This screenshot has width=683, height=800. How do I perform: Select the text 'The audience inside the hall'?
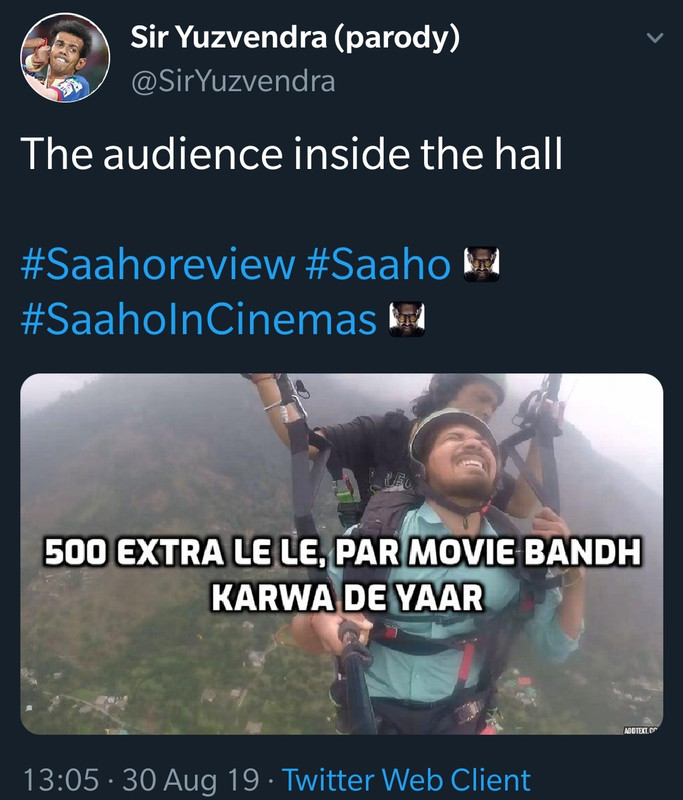(x=292, y=153)
